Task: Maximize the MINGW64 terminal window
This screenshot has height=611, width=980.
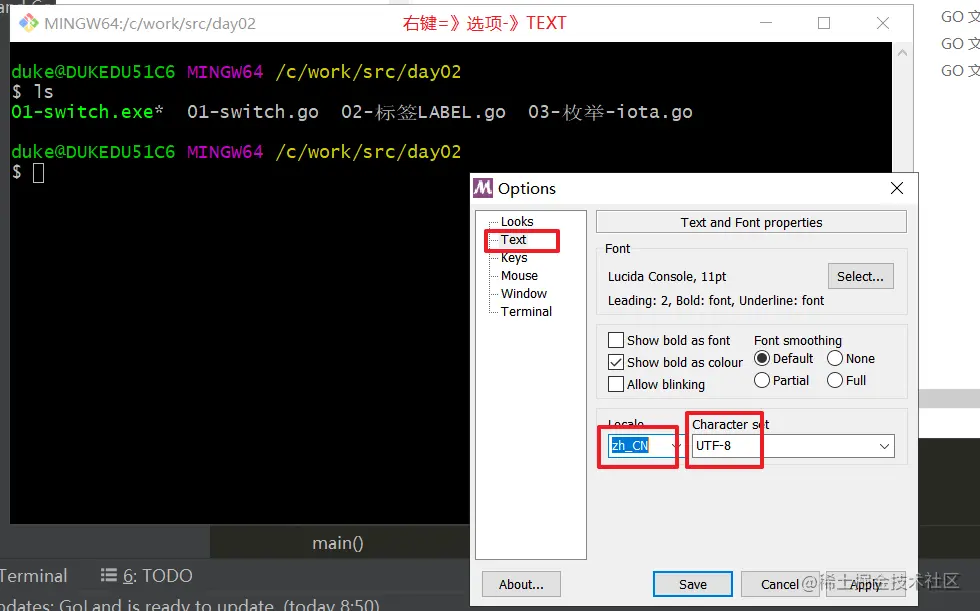Action: click(x=824, y=23)
